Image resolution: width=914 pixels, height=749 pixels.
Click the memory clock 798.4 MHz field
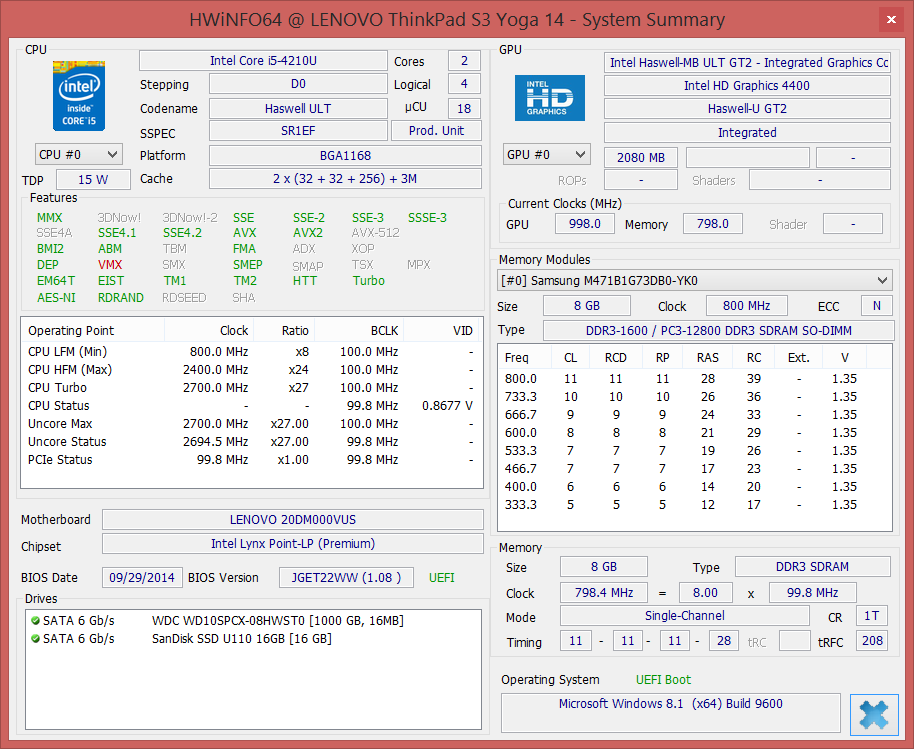click(604, 593)
